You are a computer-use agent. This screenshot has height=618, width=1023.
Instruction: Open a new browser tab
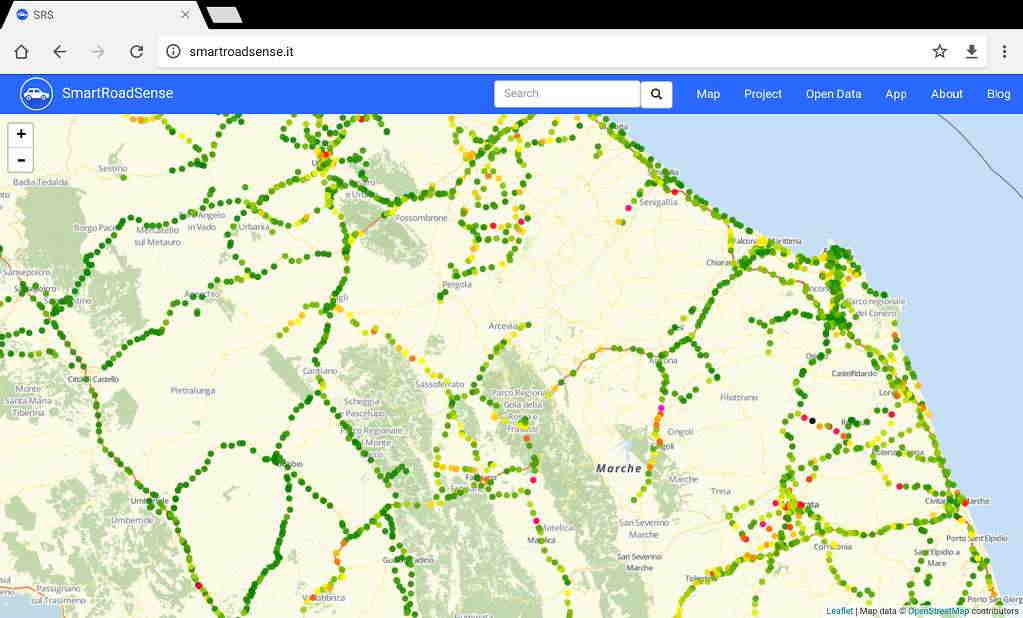click(224, 14)
